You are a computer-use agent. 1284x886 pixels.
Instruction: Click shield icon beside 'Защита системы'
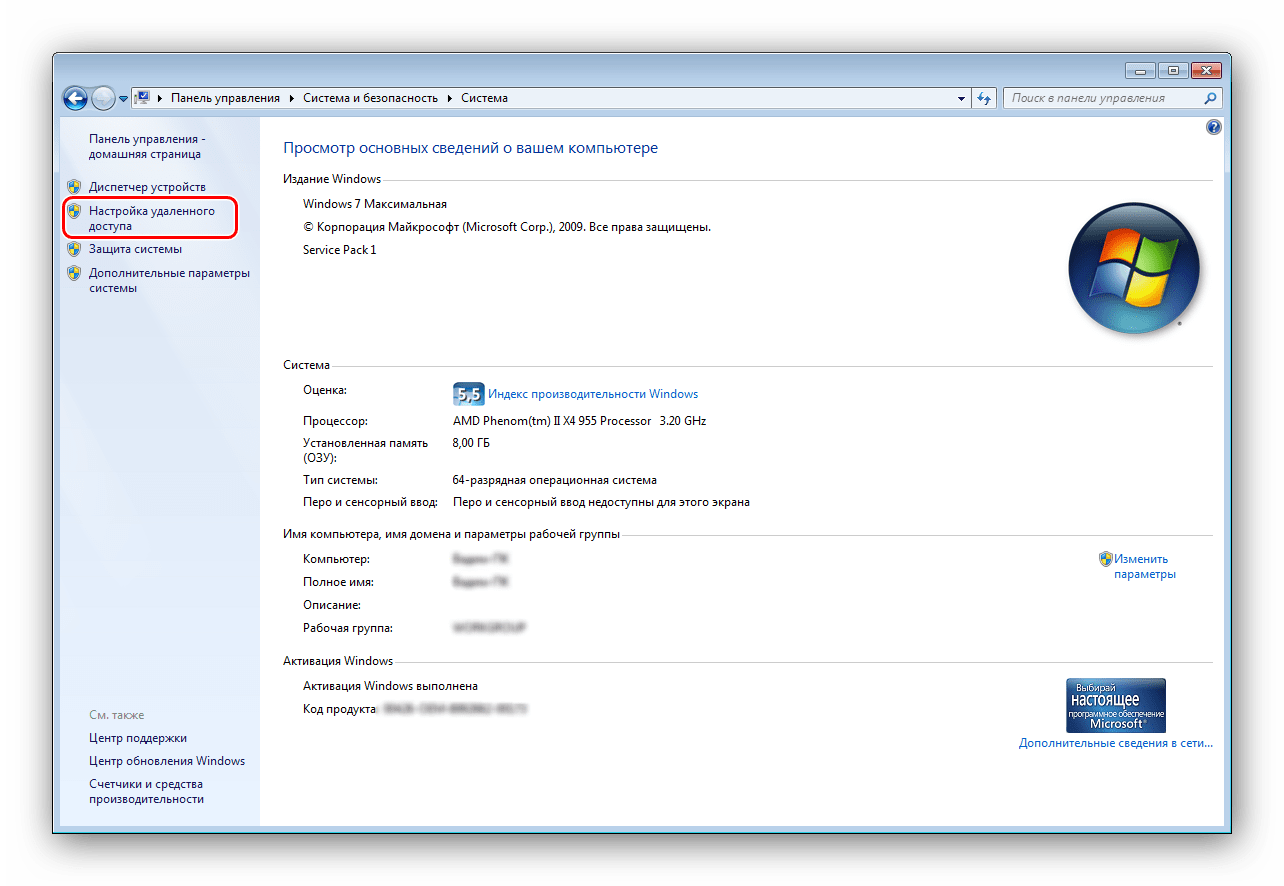pyautogui.click(x=74, y=249)
